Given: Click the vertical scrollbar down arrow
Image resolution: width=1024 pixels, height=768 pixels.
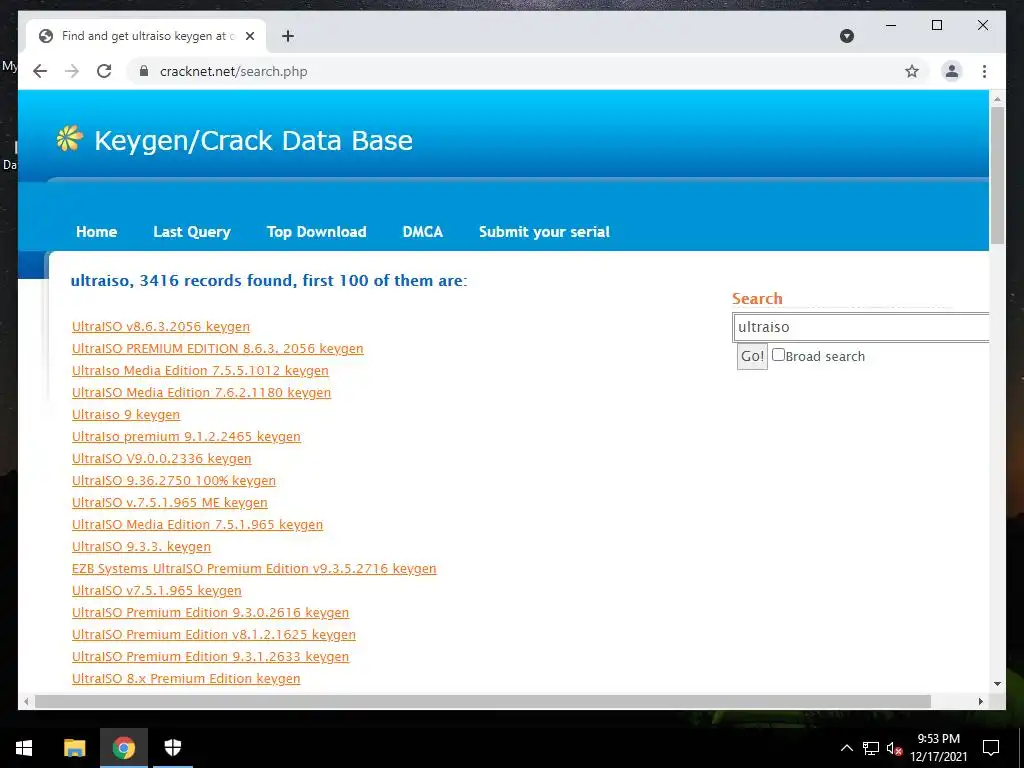Looking at the screenshot, I should coord(997,684).
